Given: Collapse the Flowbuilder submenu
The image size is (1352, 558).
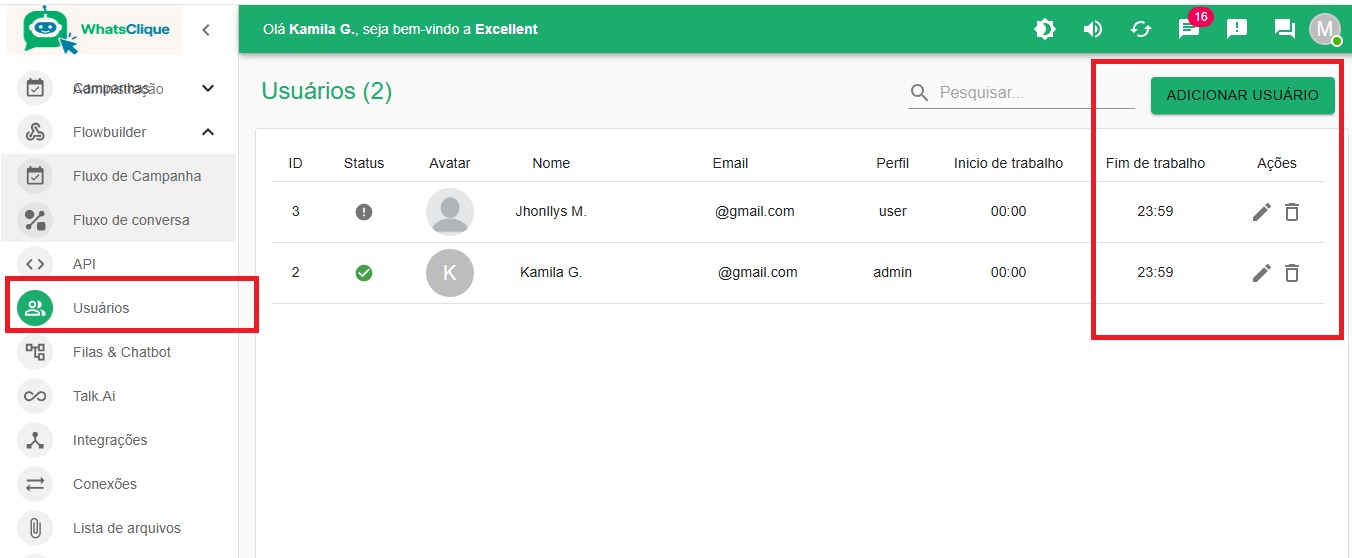Looking at the screenshot, I should pos(208,132).
